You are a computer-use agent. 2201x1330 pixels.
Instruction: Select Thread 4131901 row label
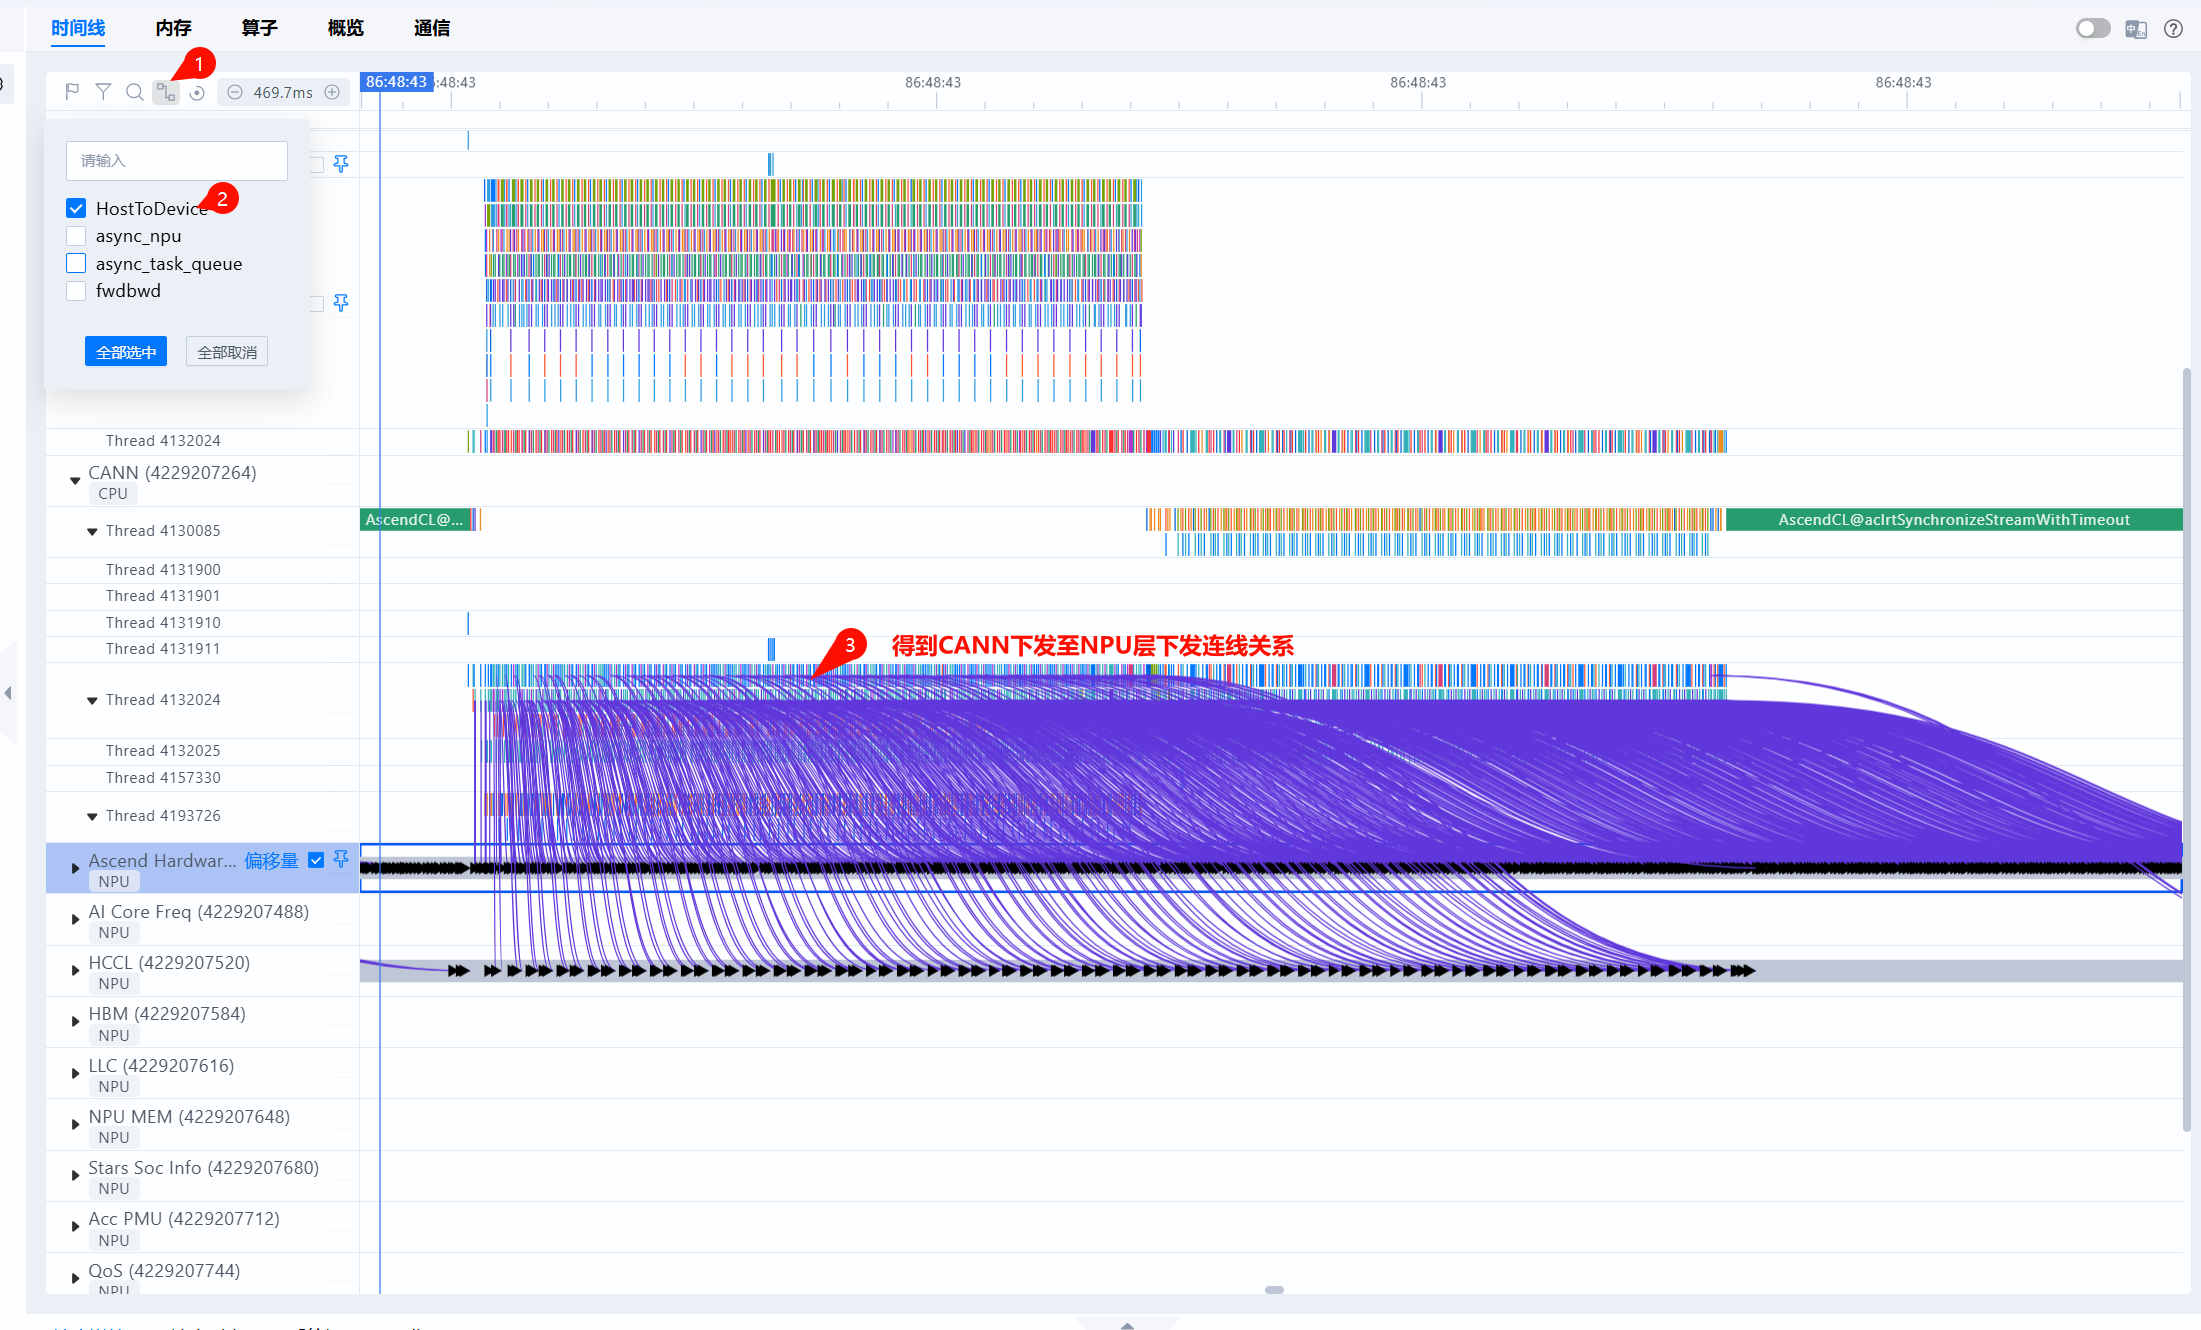(163, 596)
